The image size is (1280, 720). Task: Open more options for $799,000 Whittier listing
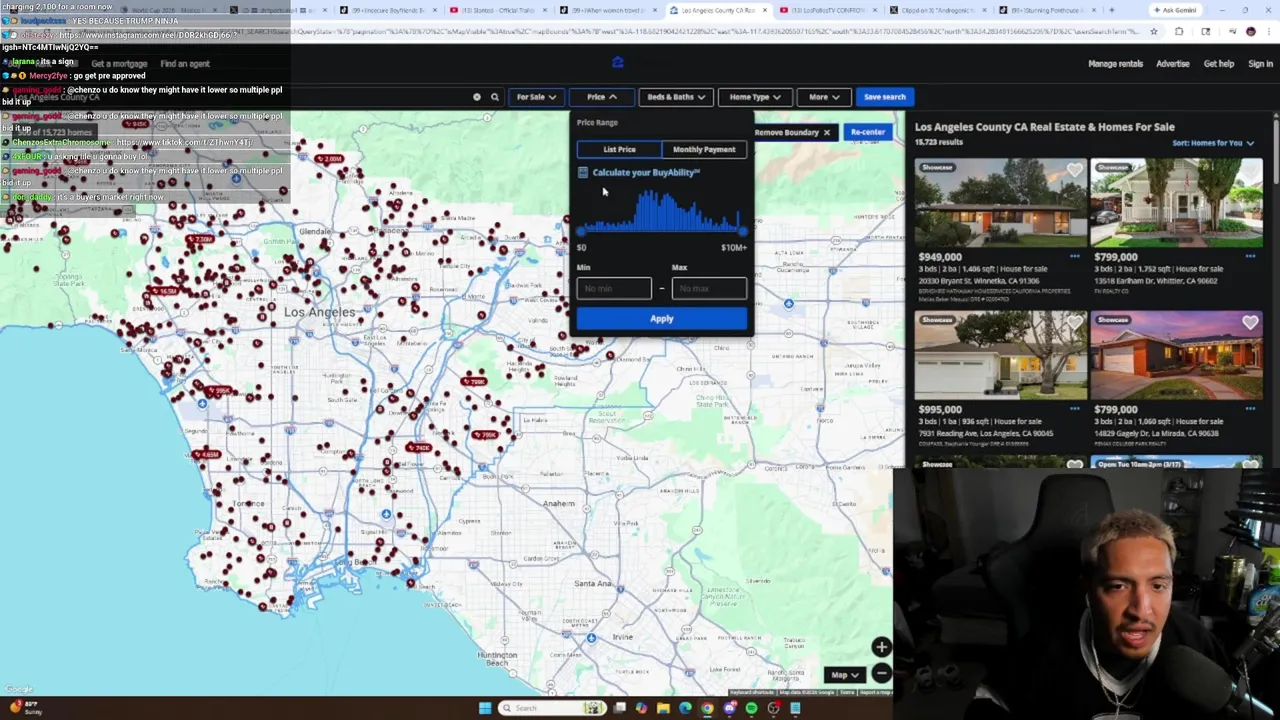(x=1250, y=257)
